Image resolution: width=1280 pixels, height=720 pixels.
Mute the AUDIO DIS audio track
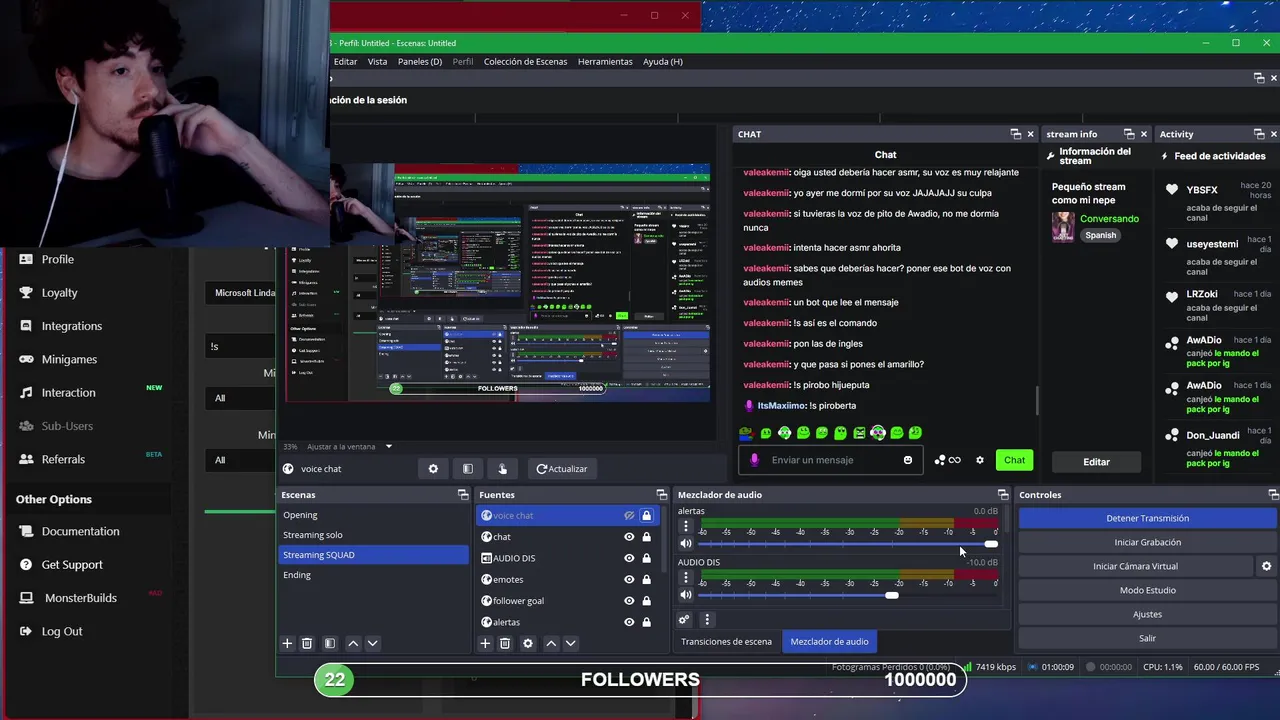[686, 595]
